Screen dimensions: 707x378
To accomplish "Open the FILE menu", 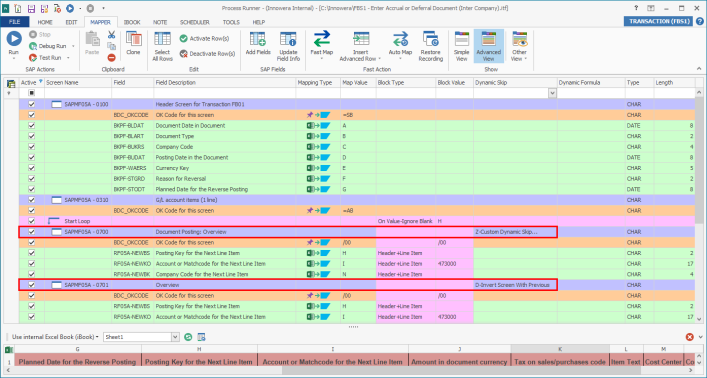I will click(15, 22).
